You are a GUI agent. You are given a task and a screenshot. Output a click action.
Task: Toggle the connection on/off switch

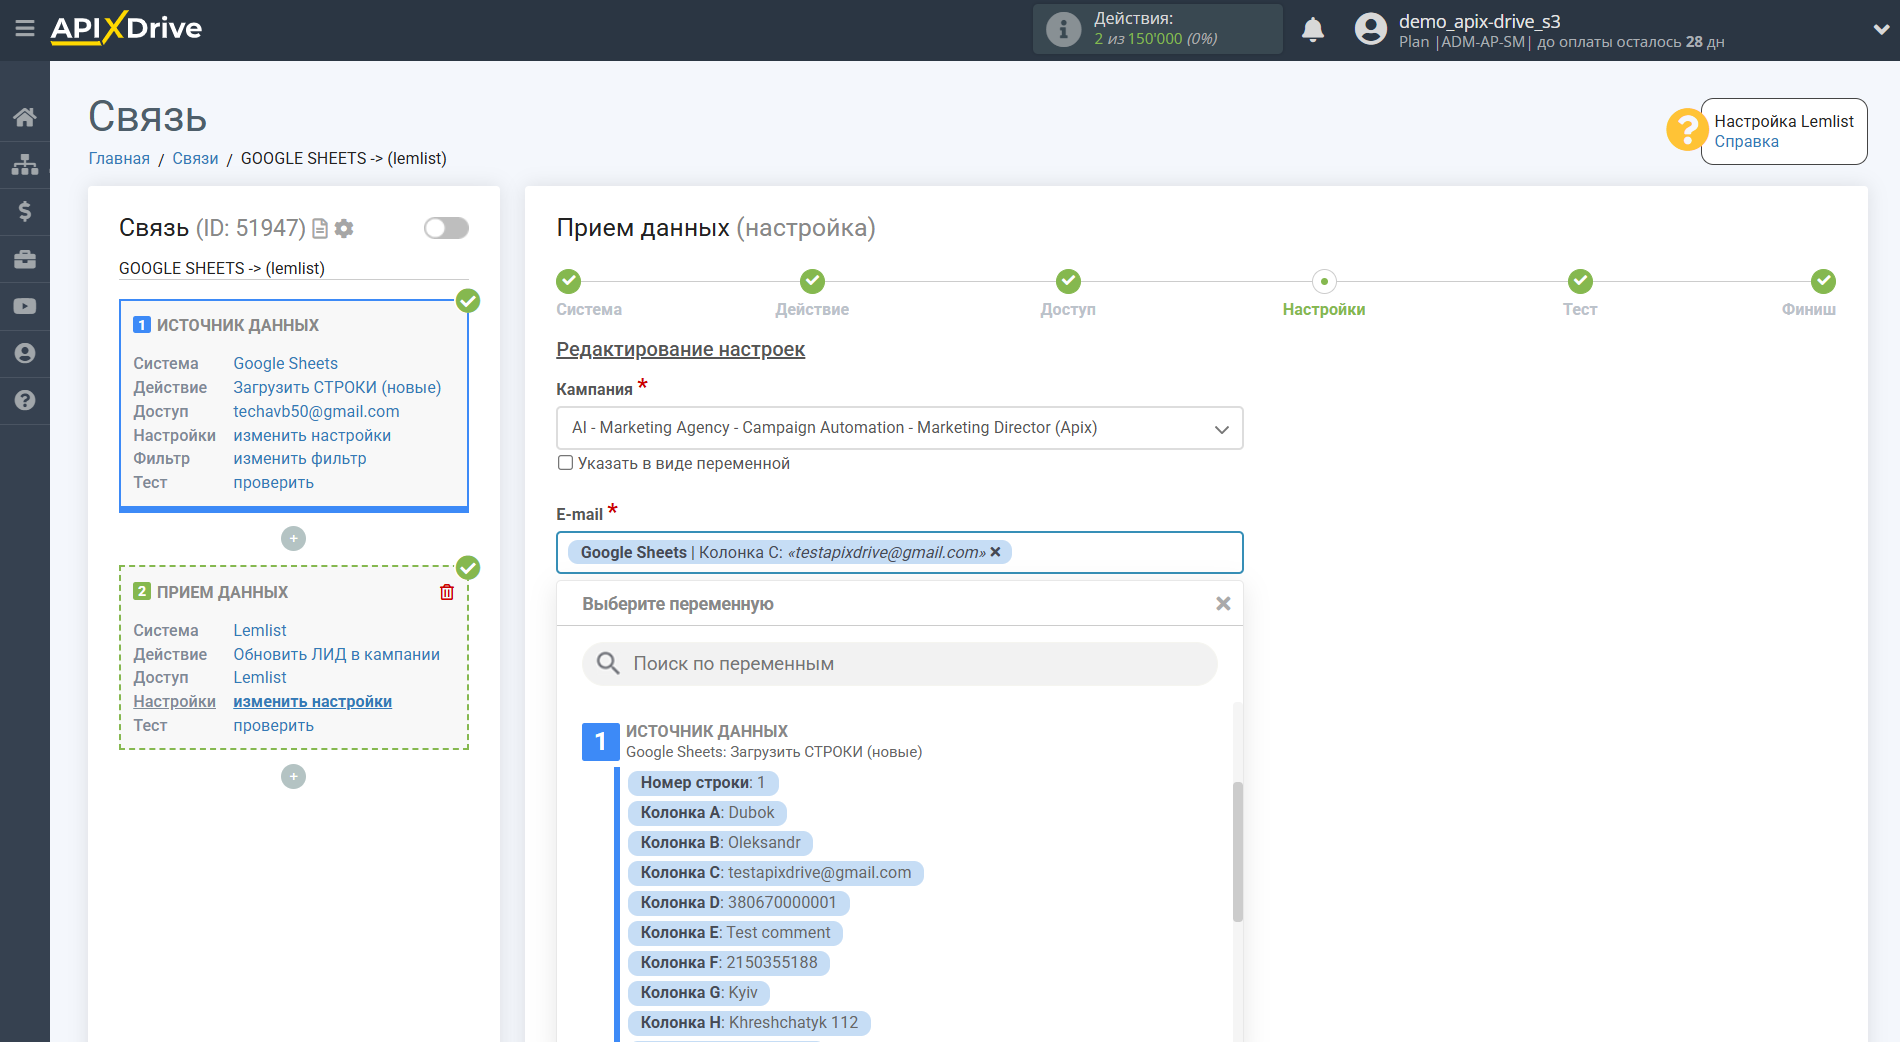(x=446, y=228)
